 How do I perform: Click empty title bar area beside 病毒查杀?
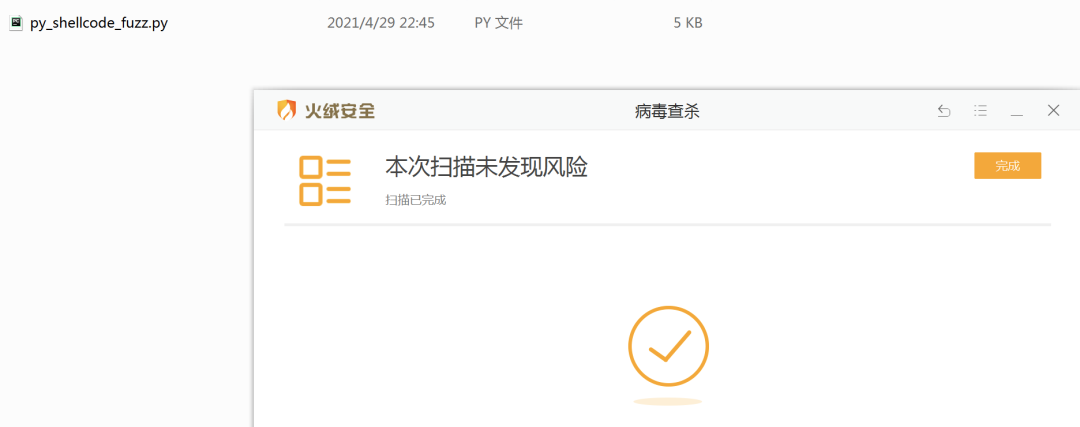813,110
